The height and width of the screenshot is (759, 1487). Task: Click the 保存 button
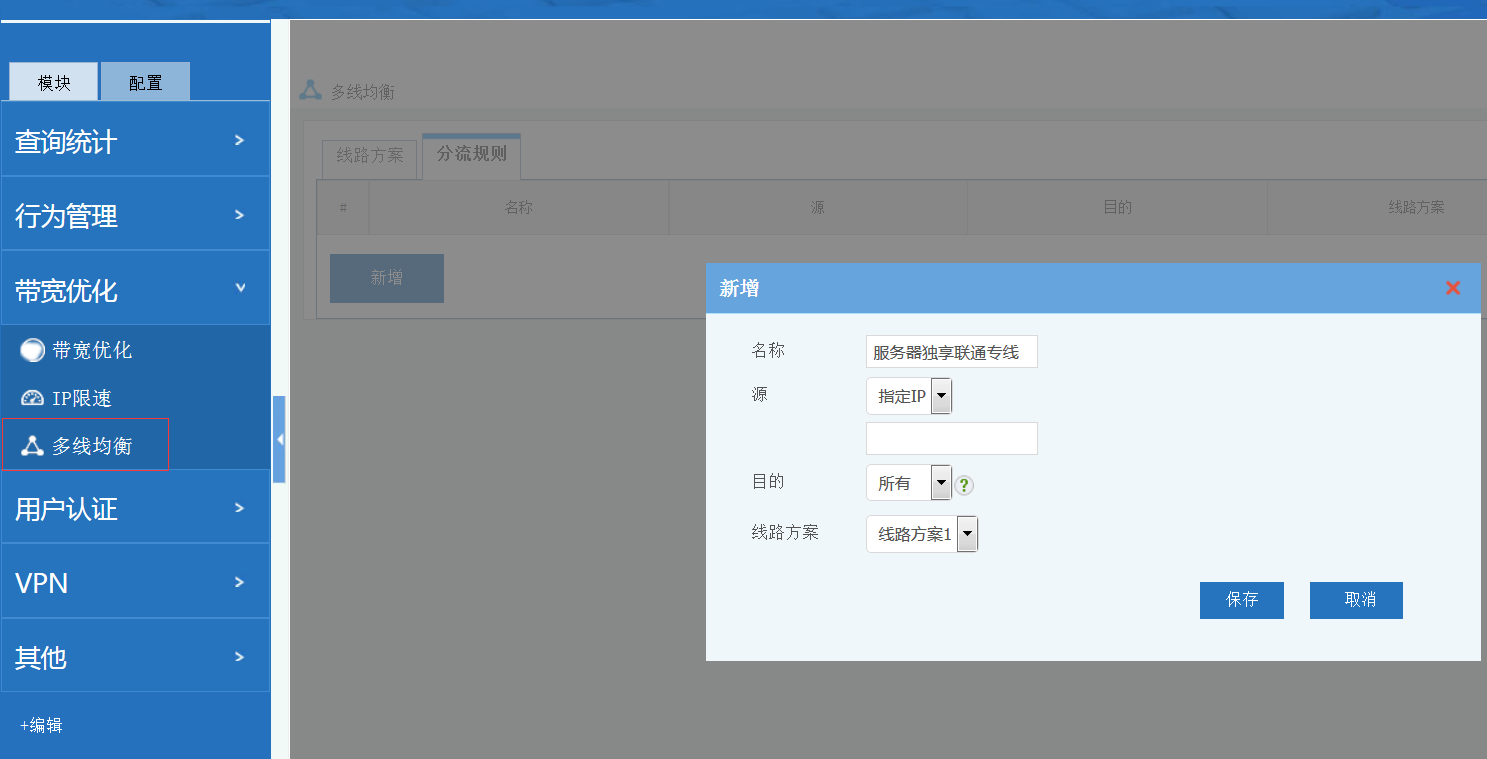point(1241,600)
